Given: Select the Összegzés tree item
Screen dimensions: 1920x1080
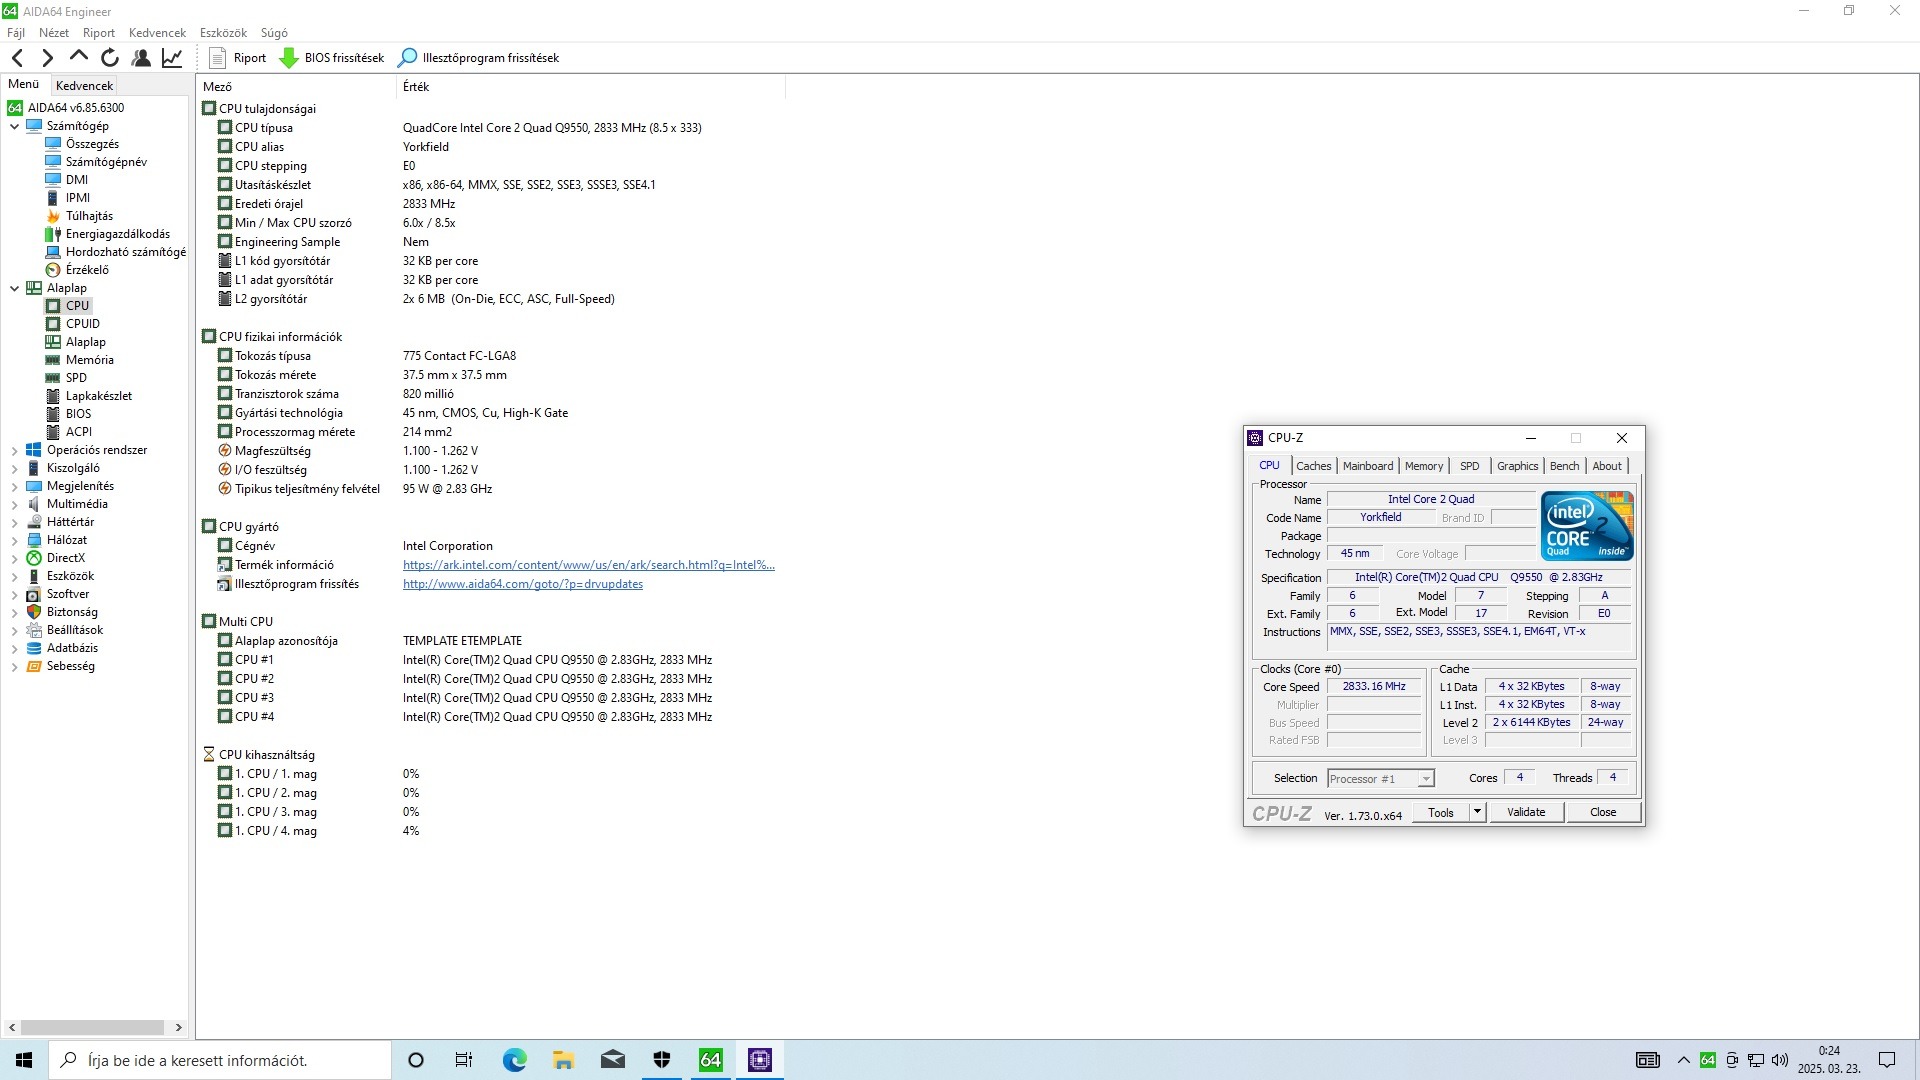Looking at the screenshot, I should [92, 144].
